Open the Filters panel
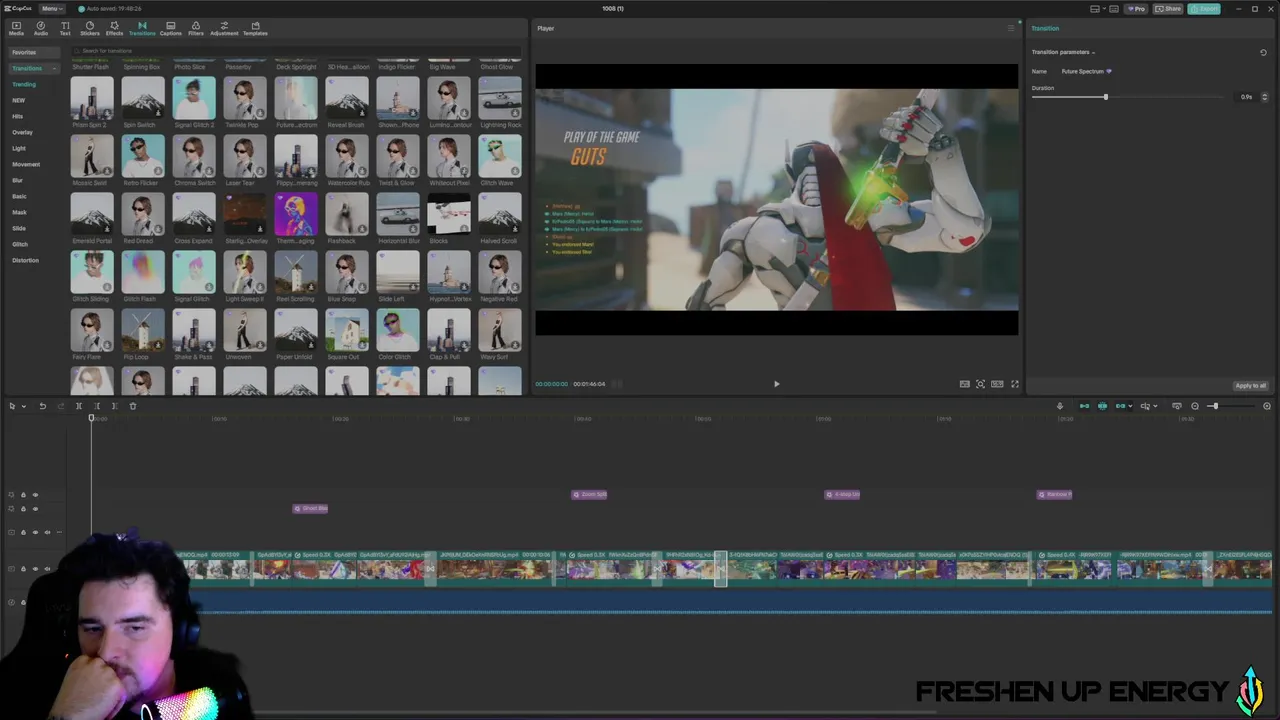 point(196,28)
